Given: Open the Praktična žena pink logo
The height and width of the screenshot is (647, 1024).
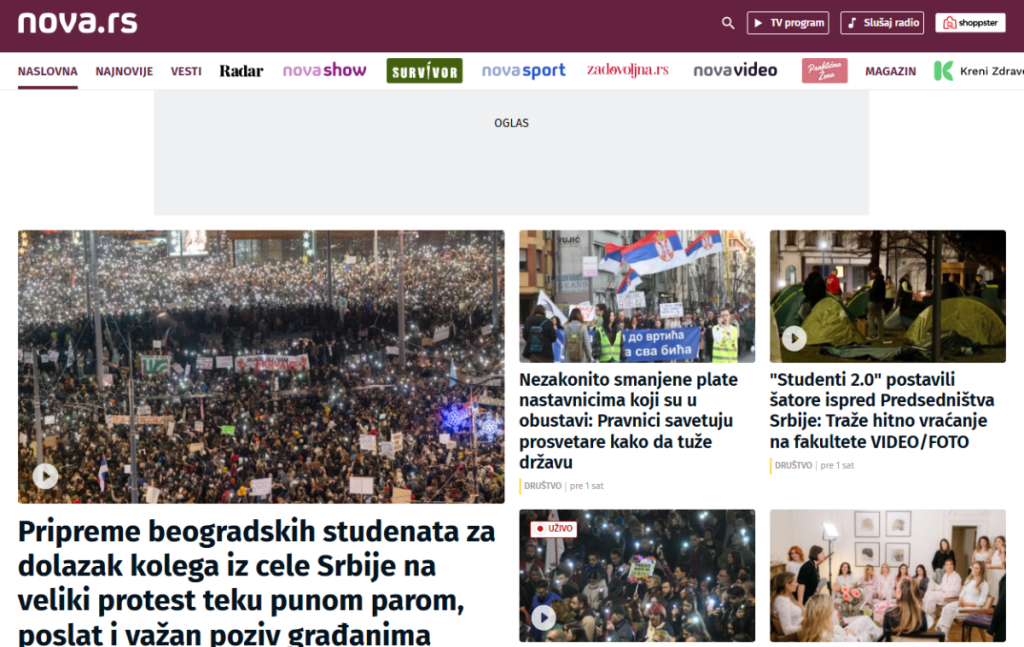Looking at the screenshot, I should (x=824, y=71).
